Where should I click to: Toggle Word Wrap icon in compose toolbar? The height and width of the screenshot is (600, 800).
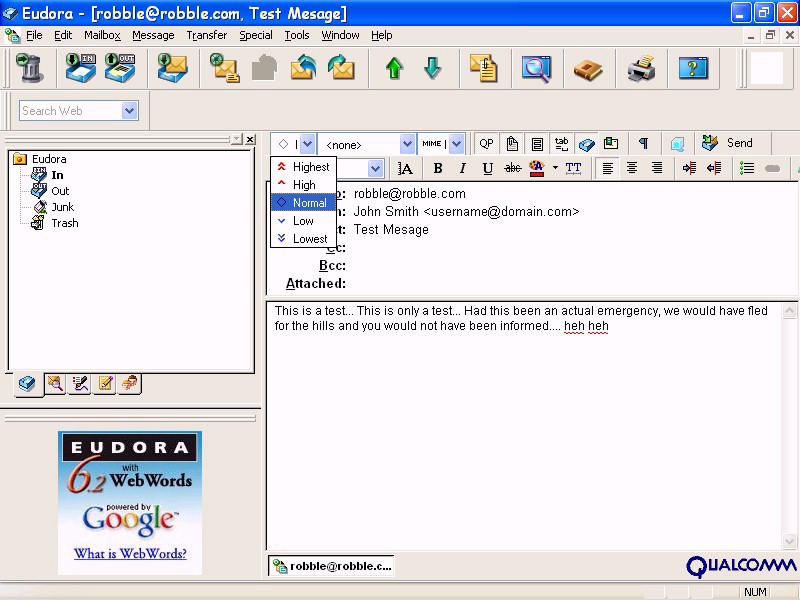click(x=537, y=144)
